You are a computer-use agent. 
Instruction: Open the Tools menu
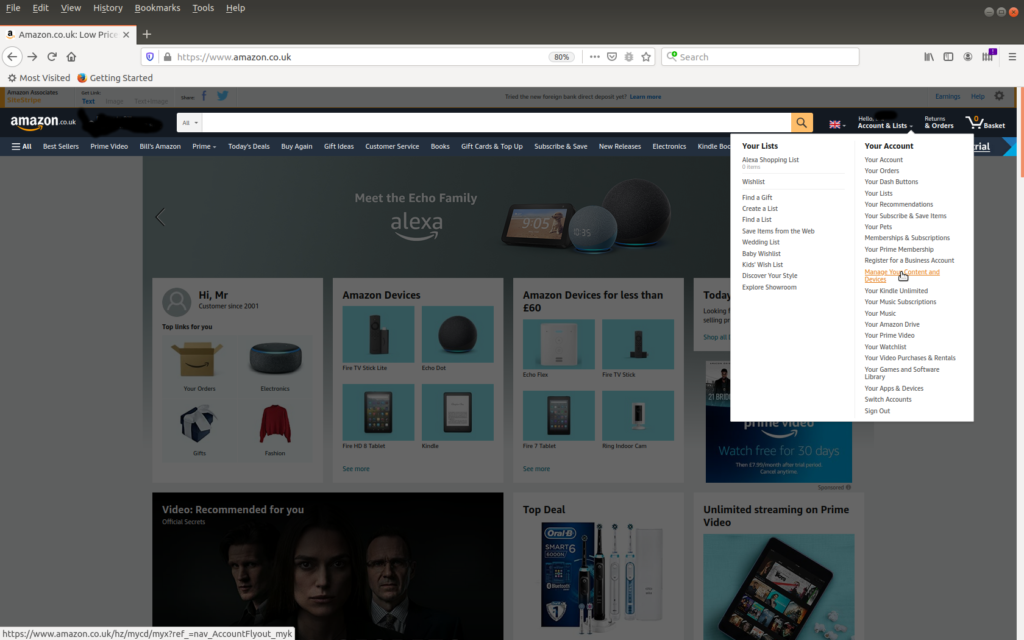pos(203,8)
